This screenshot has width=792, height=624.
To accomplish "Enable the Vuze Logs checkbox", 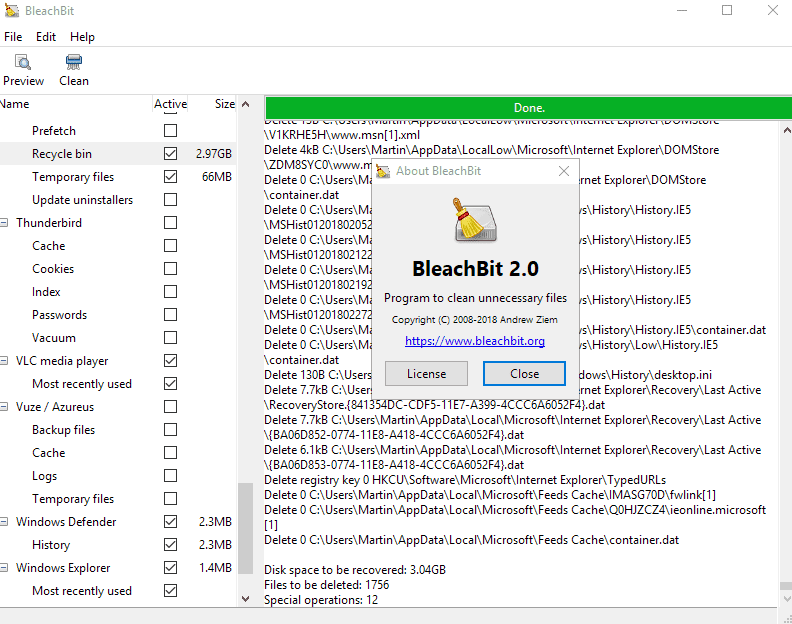I will point(170,475).
